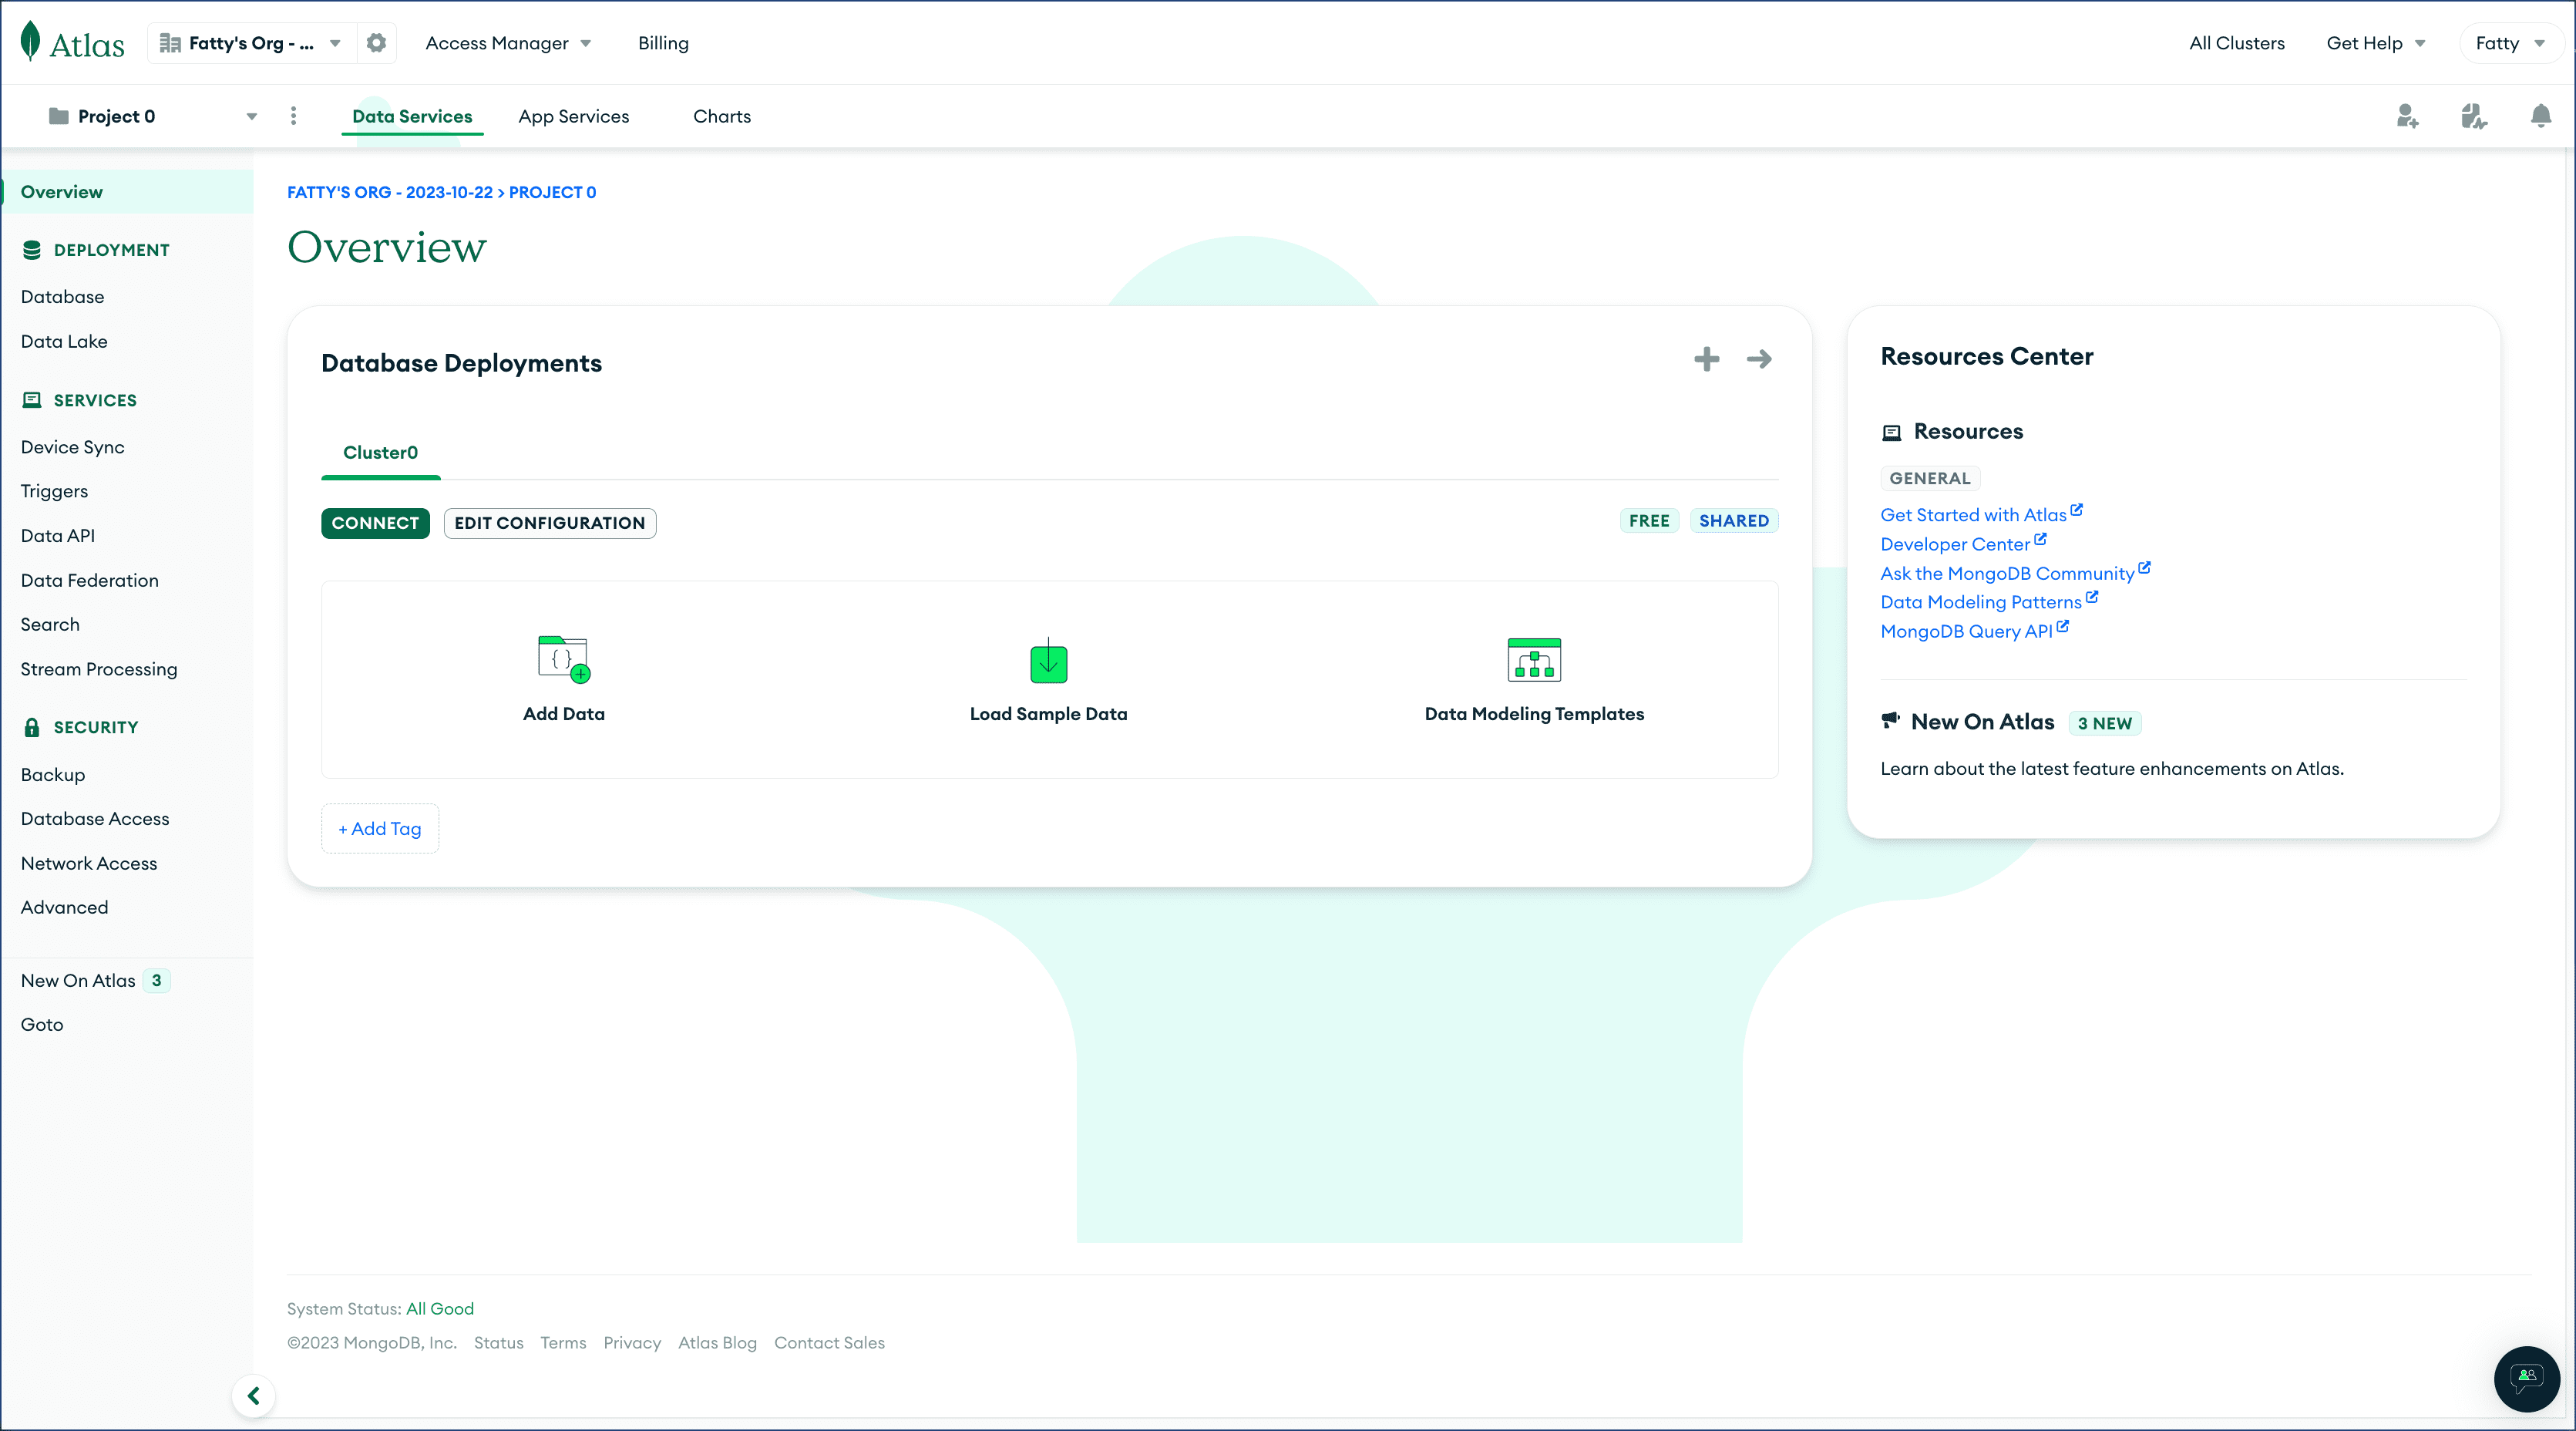Viewport: 2576px width, 1431px height.
Task: Expand the Project 0 selector
Action: (153, 116)
